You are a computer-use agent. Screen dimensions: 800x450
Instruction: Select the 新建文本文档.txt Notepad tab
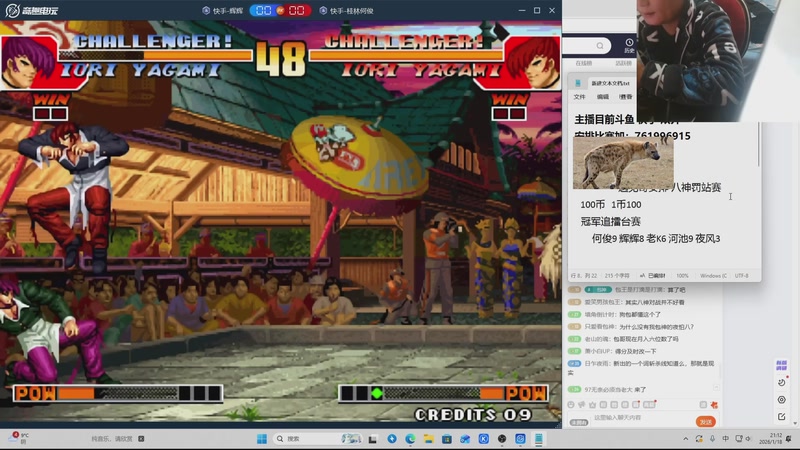[610, 83]
